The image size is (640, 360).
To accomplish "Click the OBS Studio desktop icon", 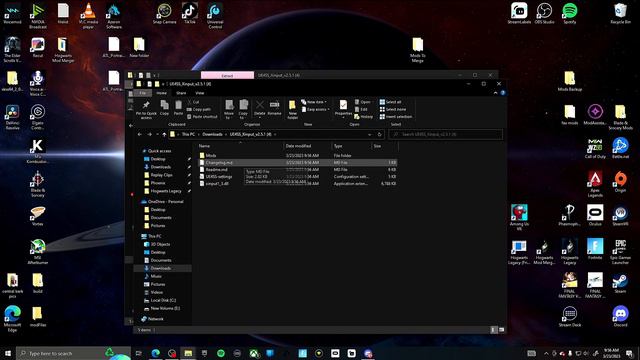I will pos(544,13).
